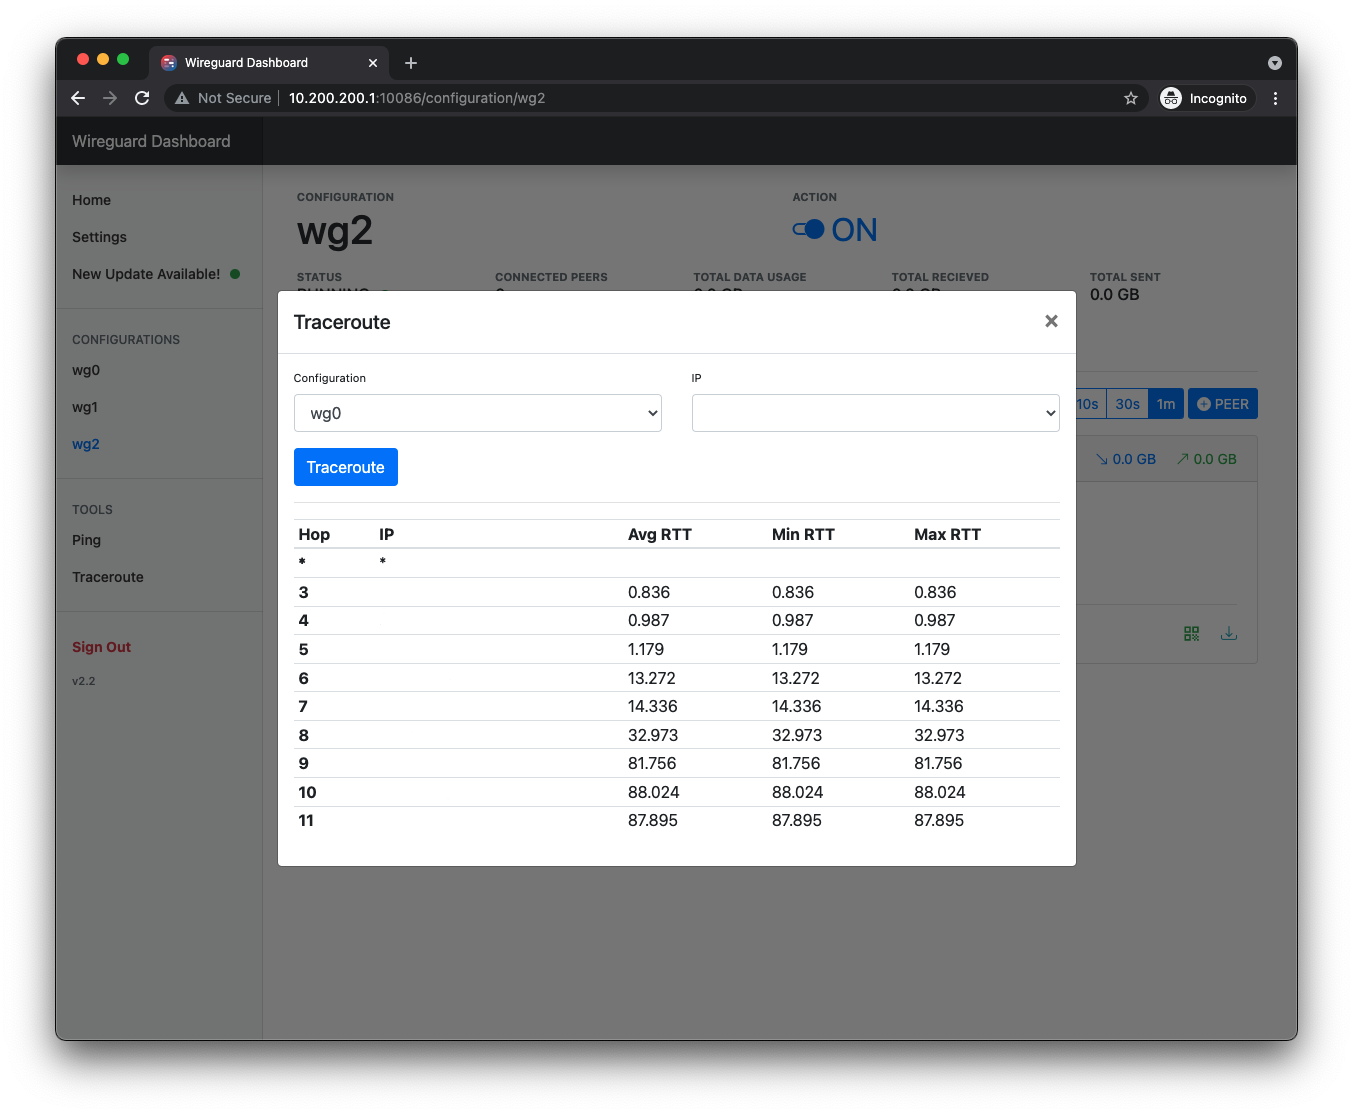Viewport: 1353px width, 1114px height.
Task: Open the Chrome tab search dropdown arrow
Action: tap(1275, 63)
